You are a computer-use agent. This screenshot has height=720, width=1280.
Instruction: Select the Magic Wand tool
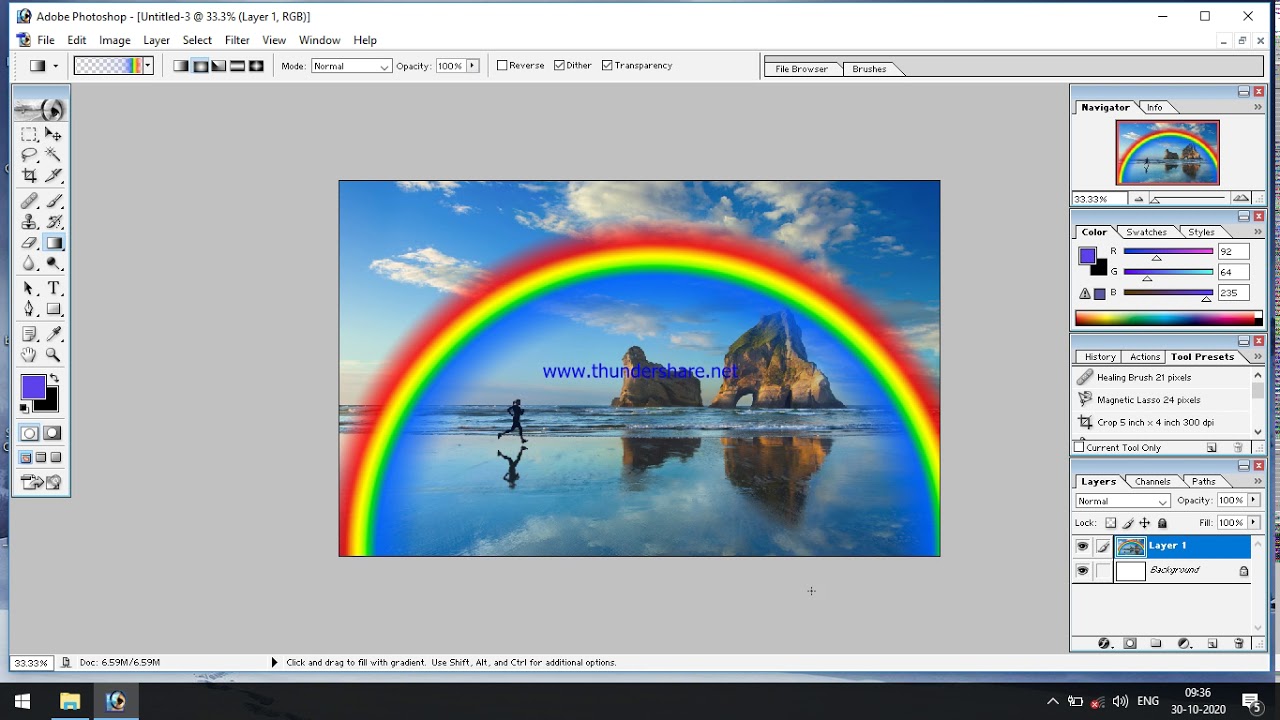pos(53,155)
